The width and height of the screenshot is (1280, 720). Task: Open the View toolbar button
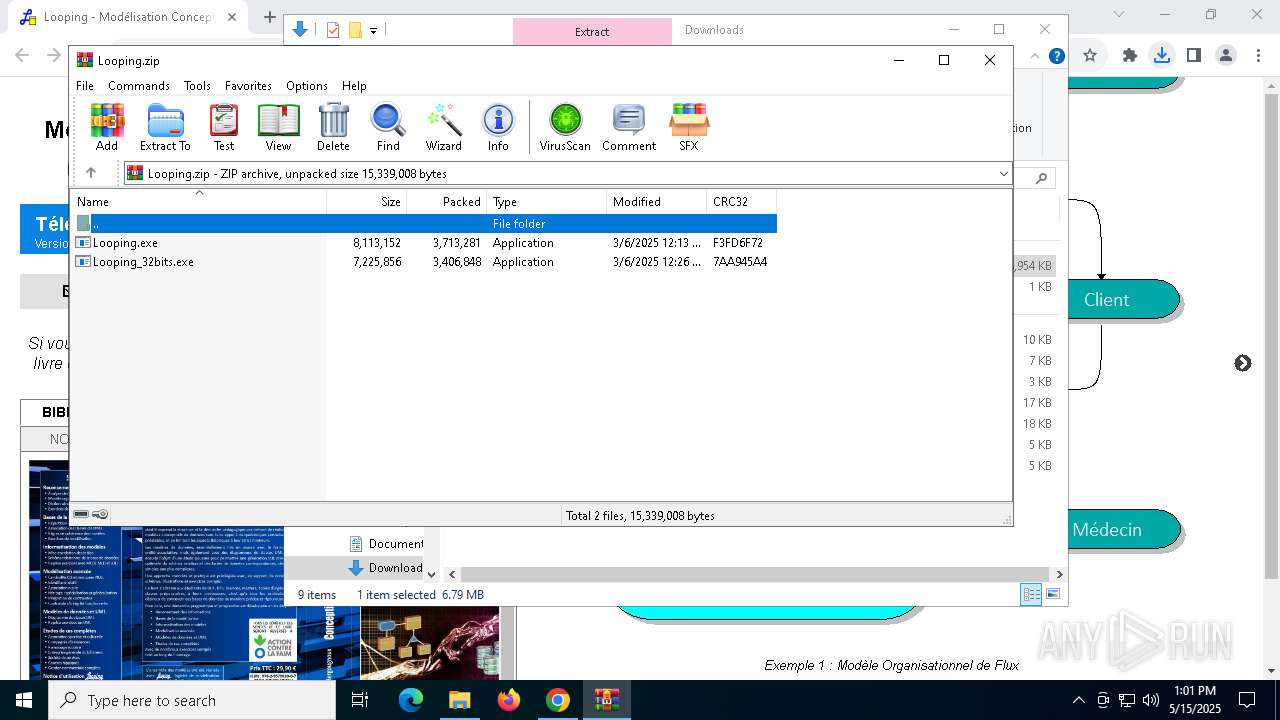(278, 127)
